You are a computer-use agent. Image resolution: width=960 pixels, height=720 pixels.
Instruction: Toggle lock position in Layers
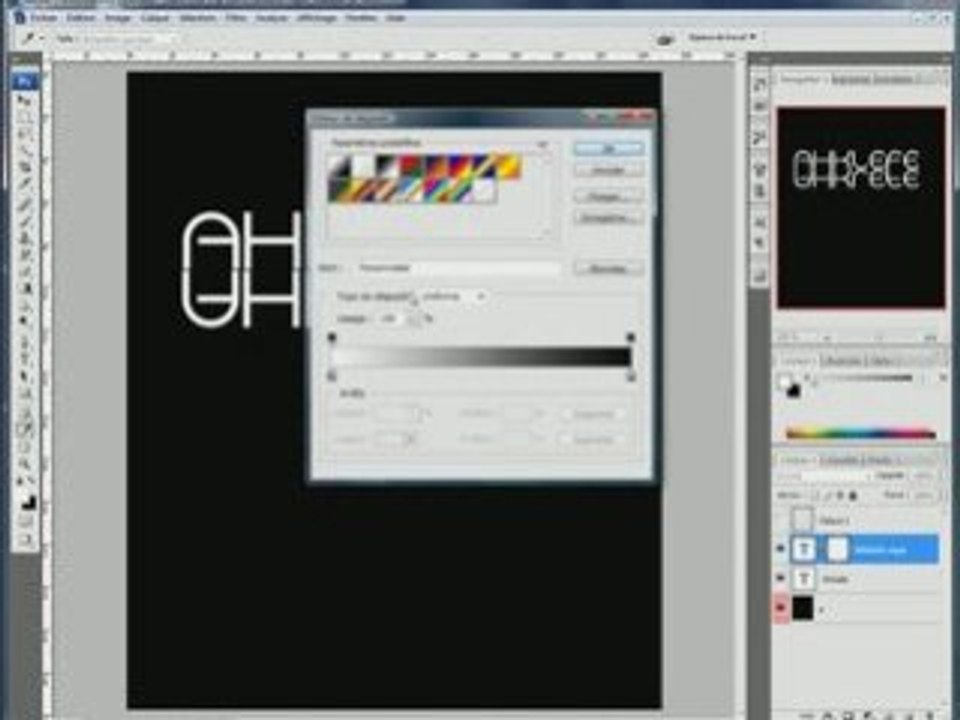pyautogui.click(x=841, y=495)
